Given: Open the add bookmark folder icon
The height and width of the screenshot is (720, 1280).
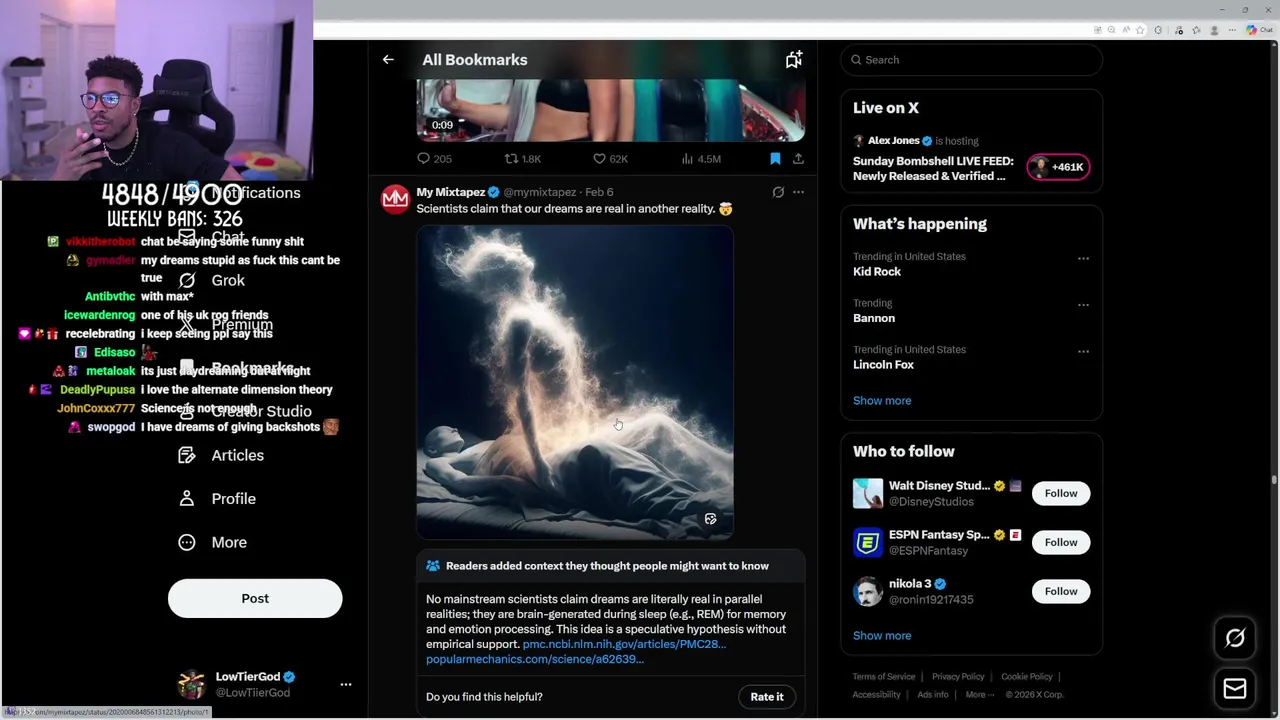Looking at the screenshot, I should click(x=794, y=60).
